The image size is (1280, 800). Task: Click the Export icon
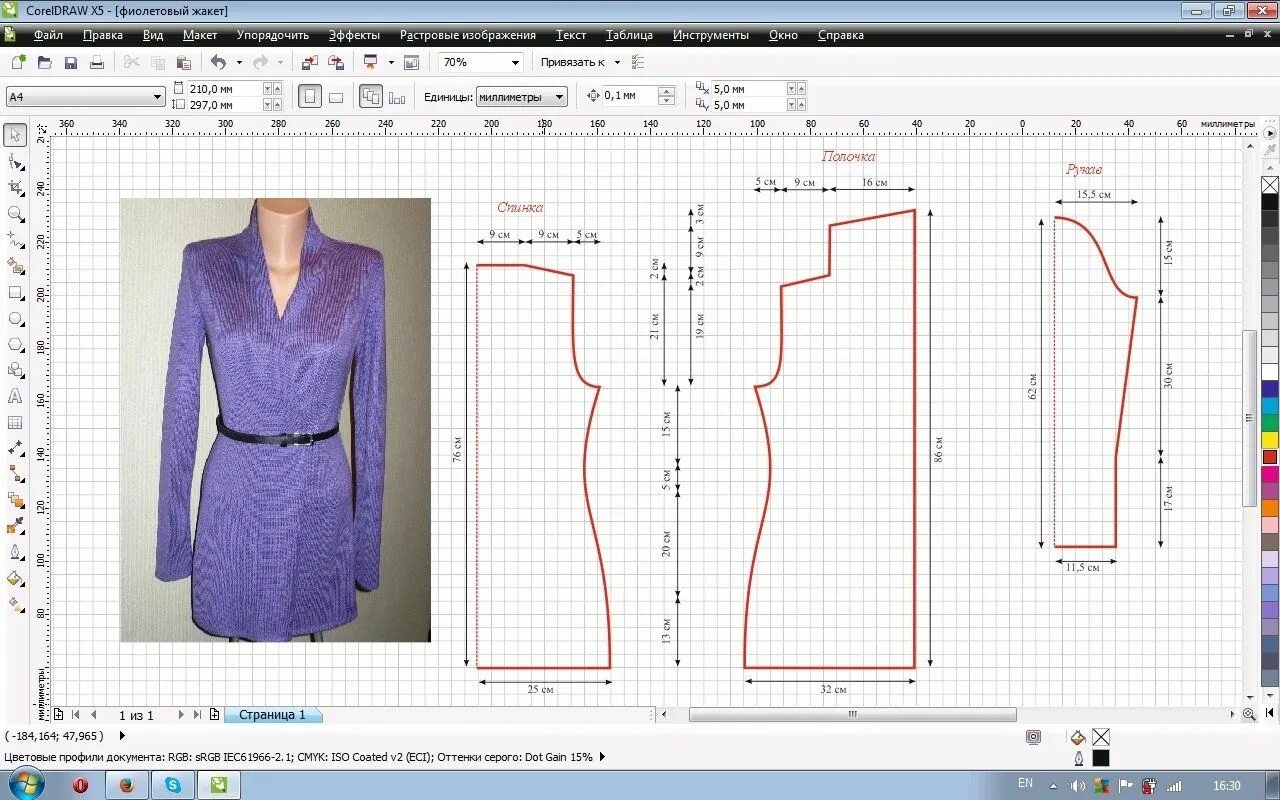[336, 62]
